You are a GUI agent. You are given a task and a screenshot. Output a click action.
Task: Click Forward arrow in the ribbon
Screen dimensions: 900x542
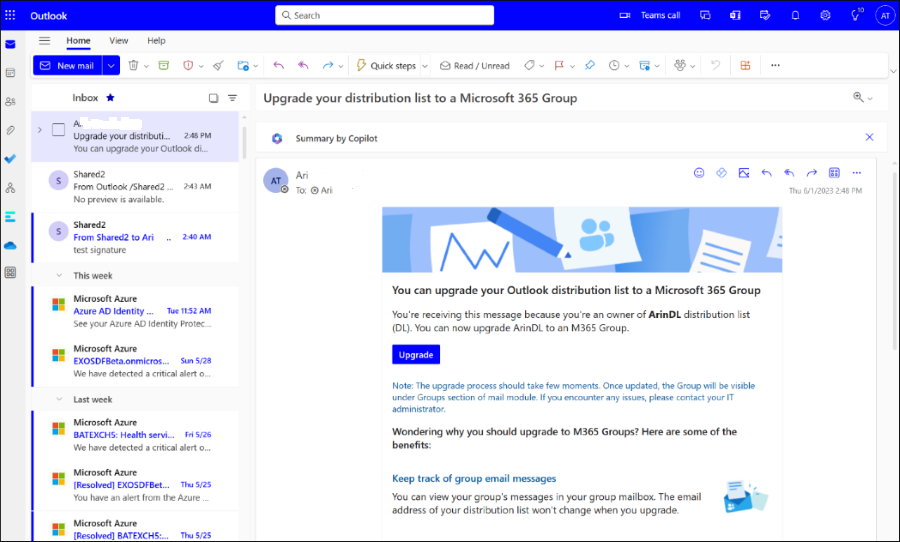tap(328, 65)
